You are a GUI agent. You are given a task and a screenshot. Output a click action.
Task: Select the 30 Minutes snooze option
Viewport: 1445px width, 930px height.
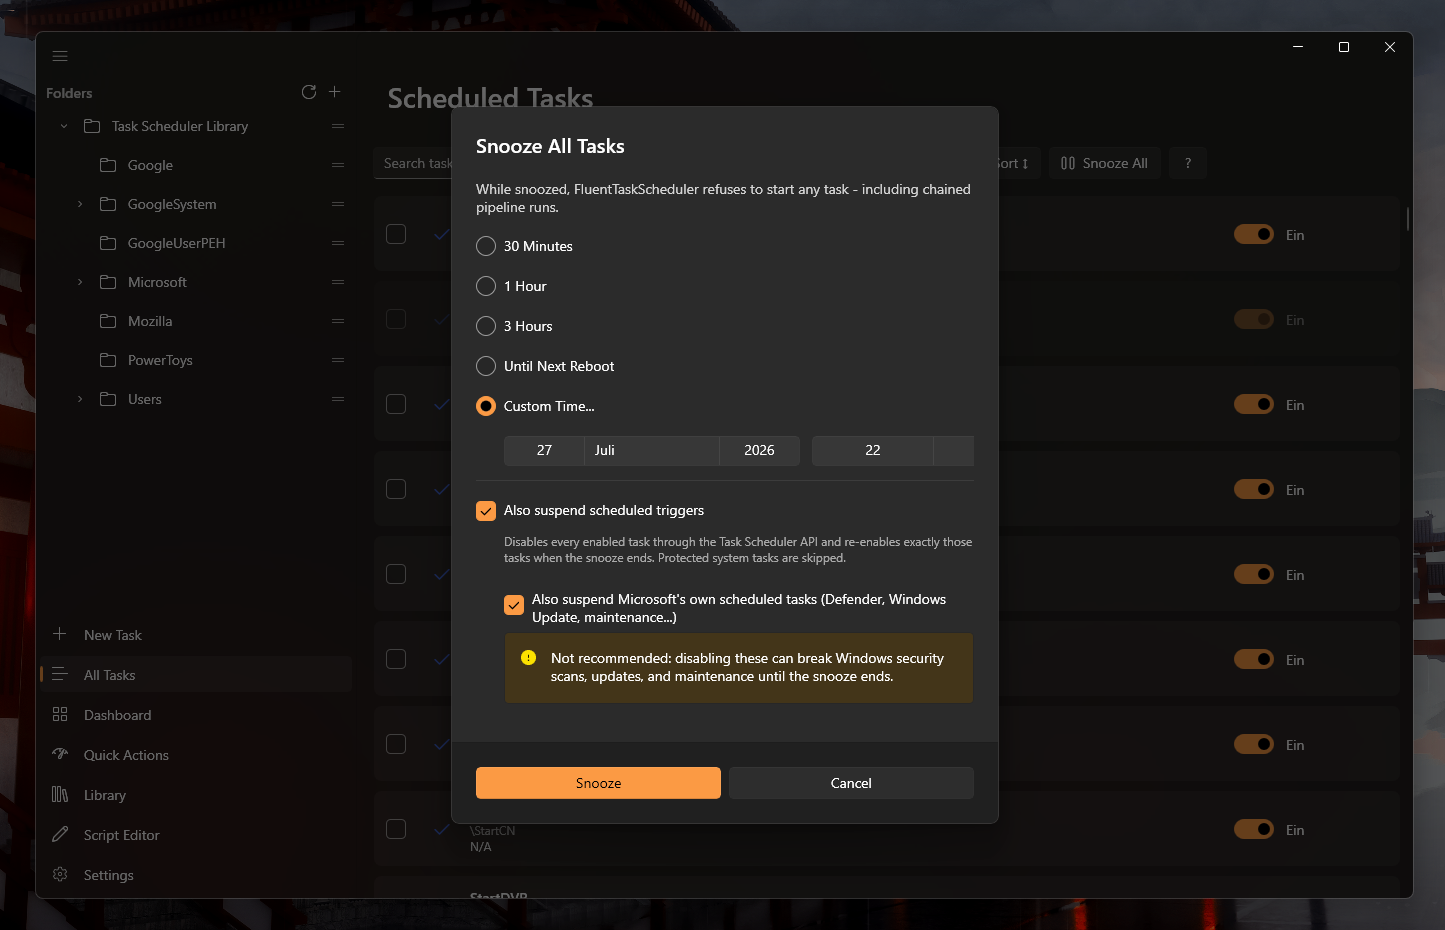click(486, 246)
